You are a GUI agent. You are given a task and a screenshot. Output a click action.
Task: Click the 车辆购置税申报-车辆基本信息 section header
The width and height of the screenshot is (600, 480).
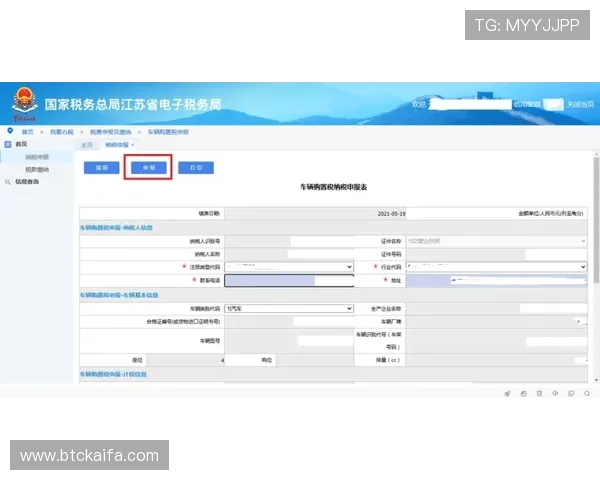tap(119, 295)
